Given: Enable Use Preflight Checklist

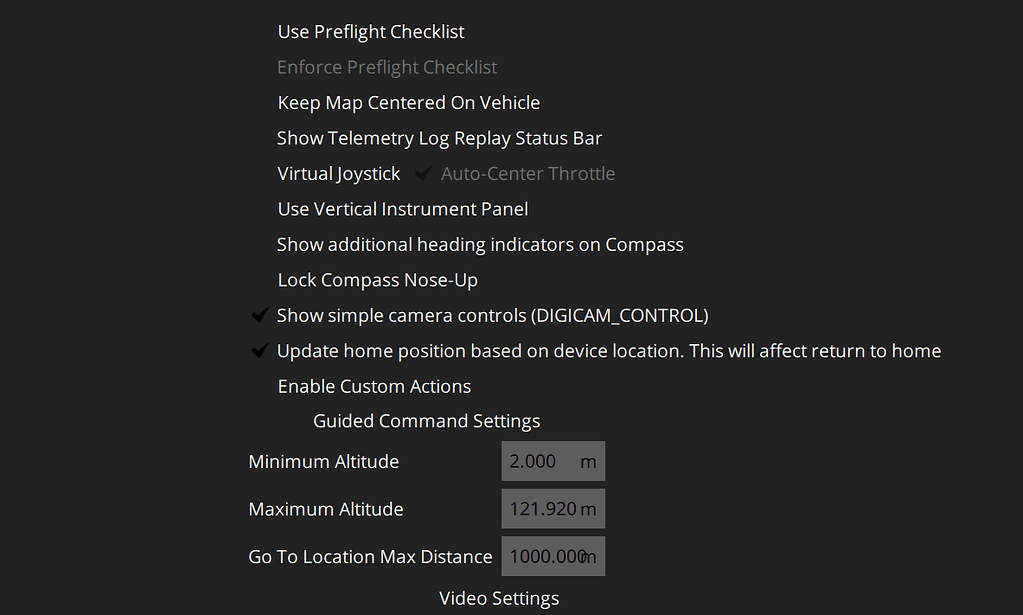Looking at the screenshot, I should click(x=370, y=31).
